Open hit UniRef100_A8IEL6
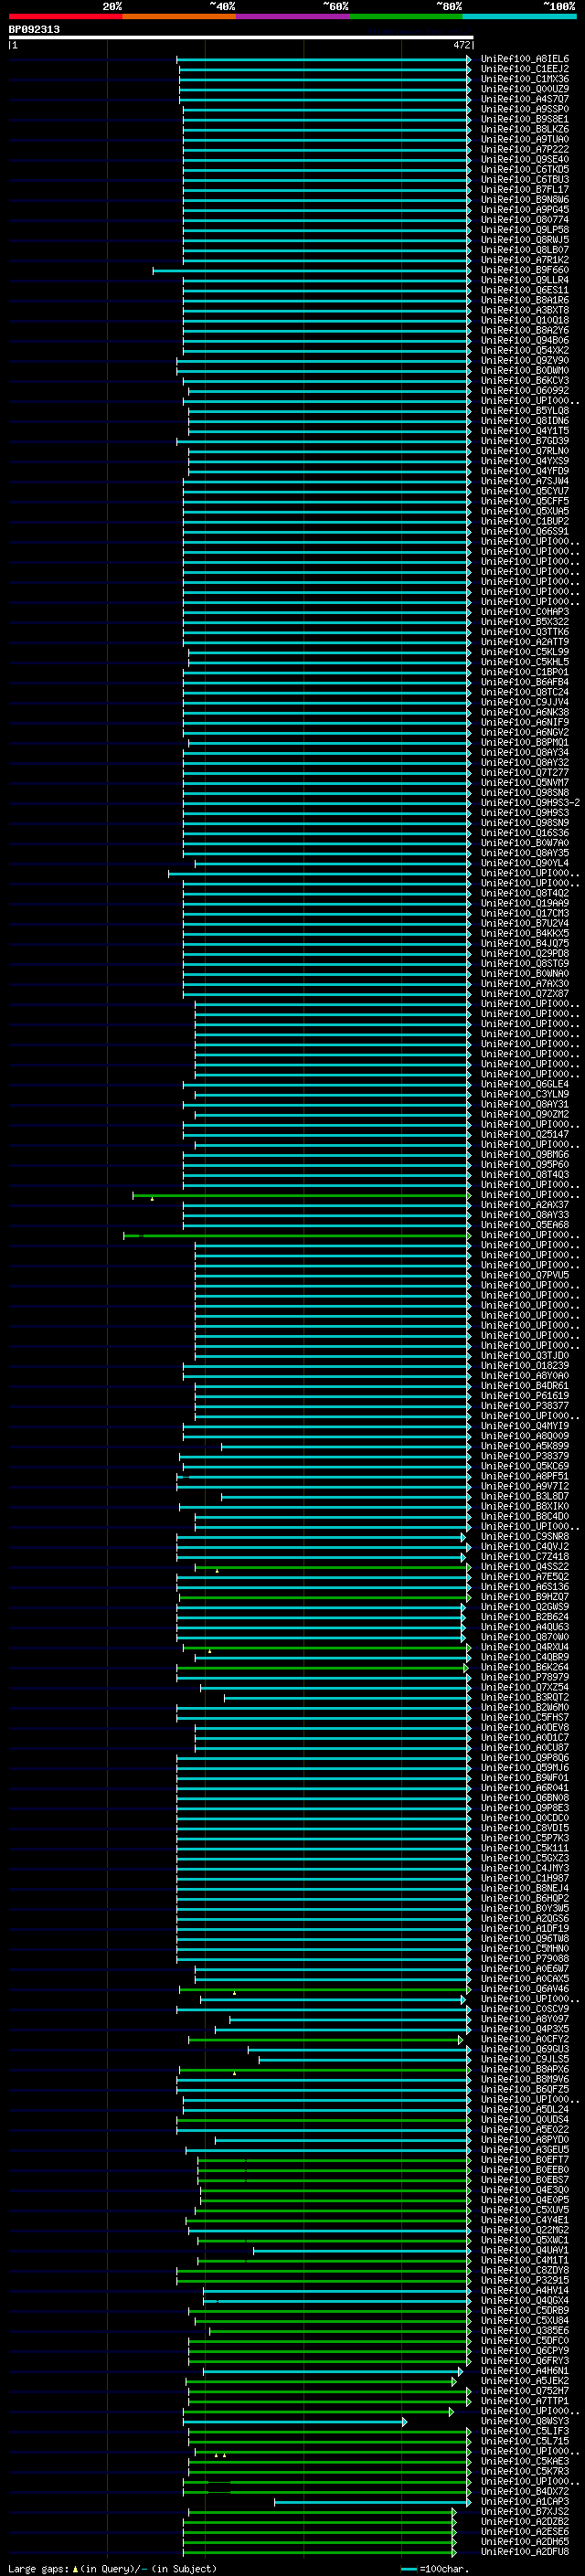 [x=524, y=59]
